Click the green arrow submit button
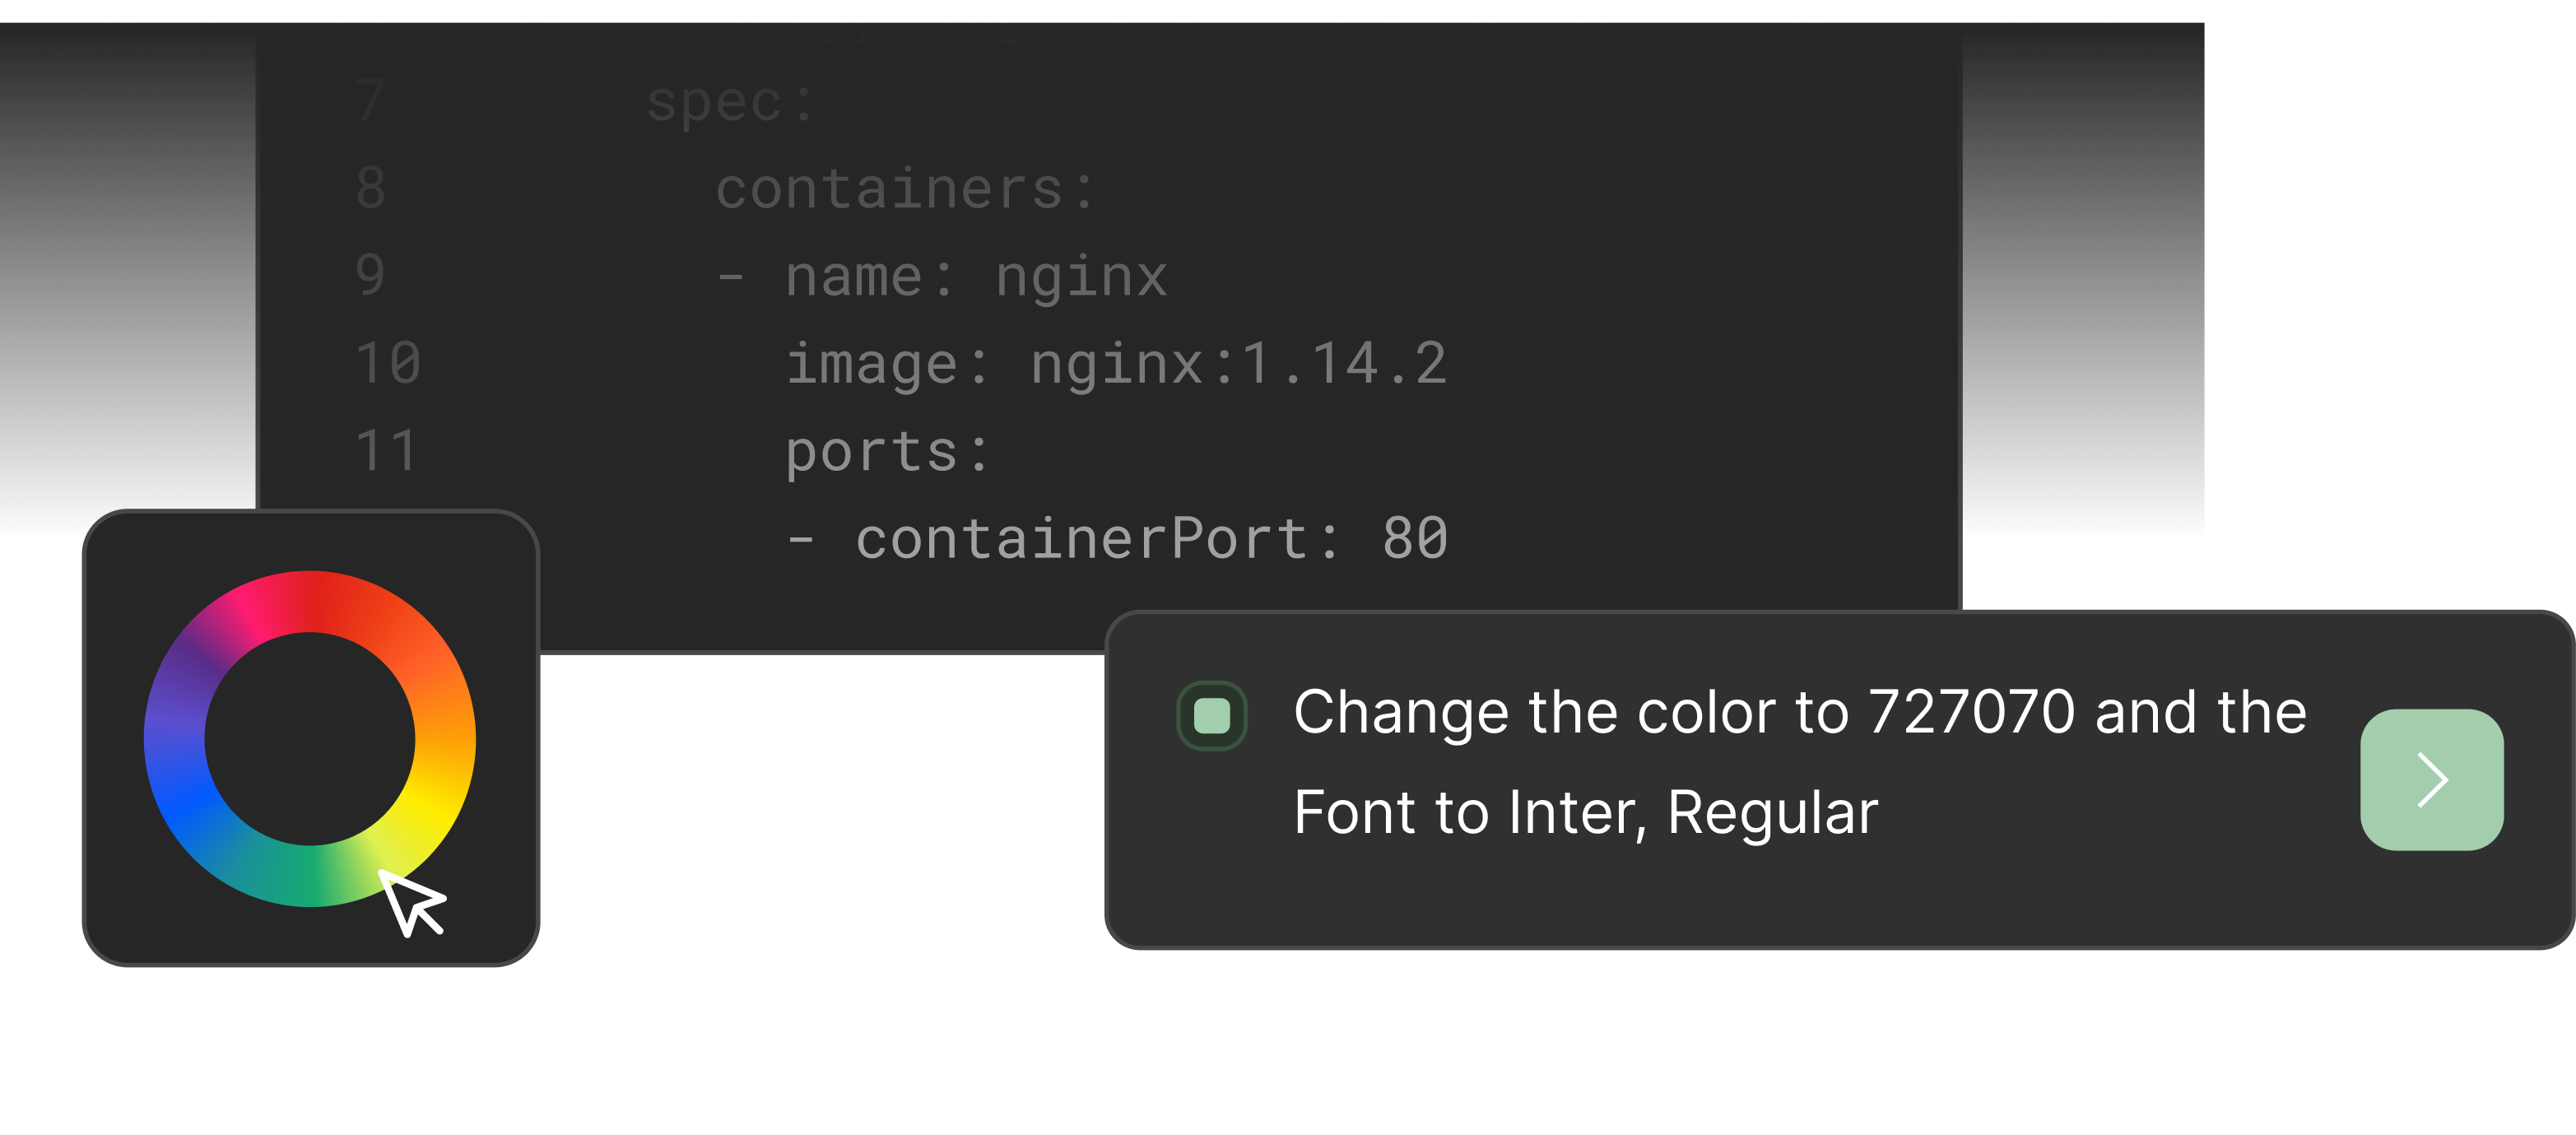The image size is (2576, 1135). click(x=2431, y=780)
